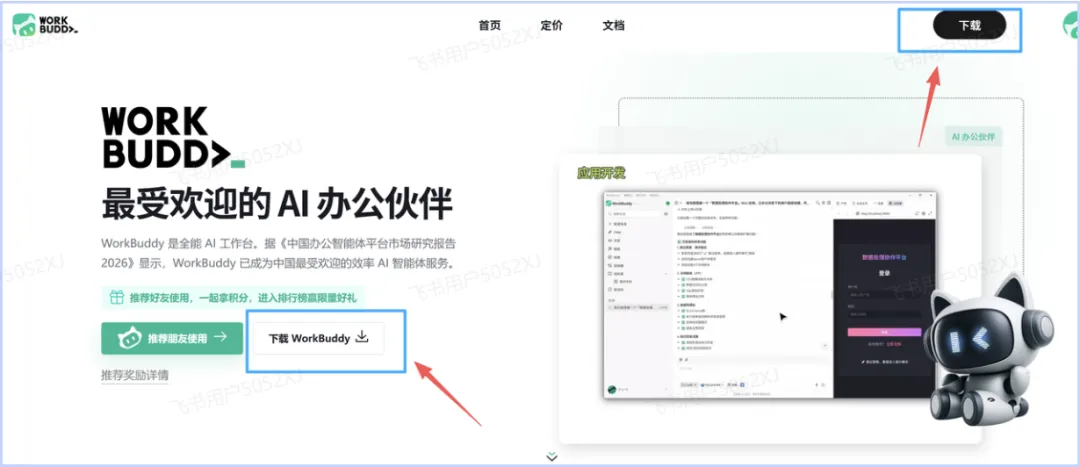Open the 推荐奖励详情 link
1080x467 pixels.
pyautogui.click(x=134, y=375)
